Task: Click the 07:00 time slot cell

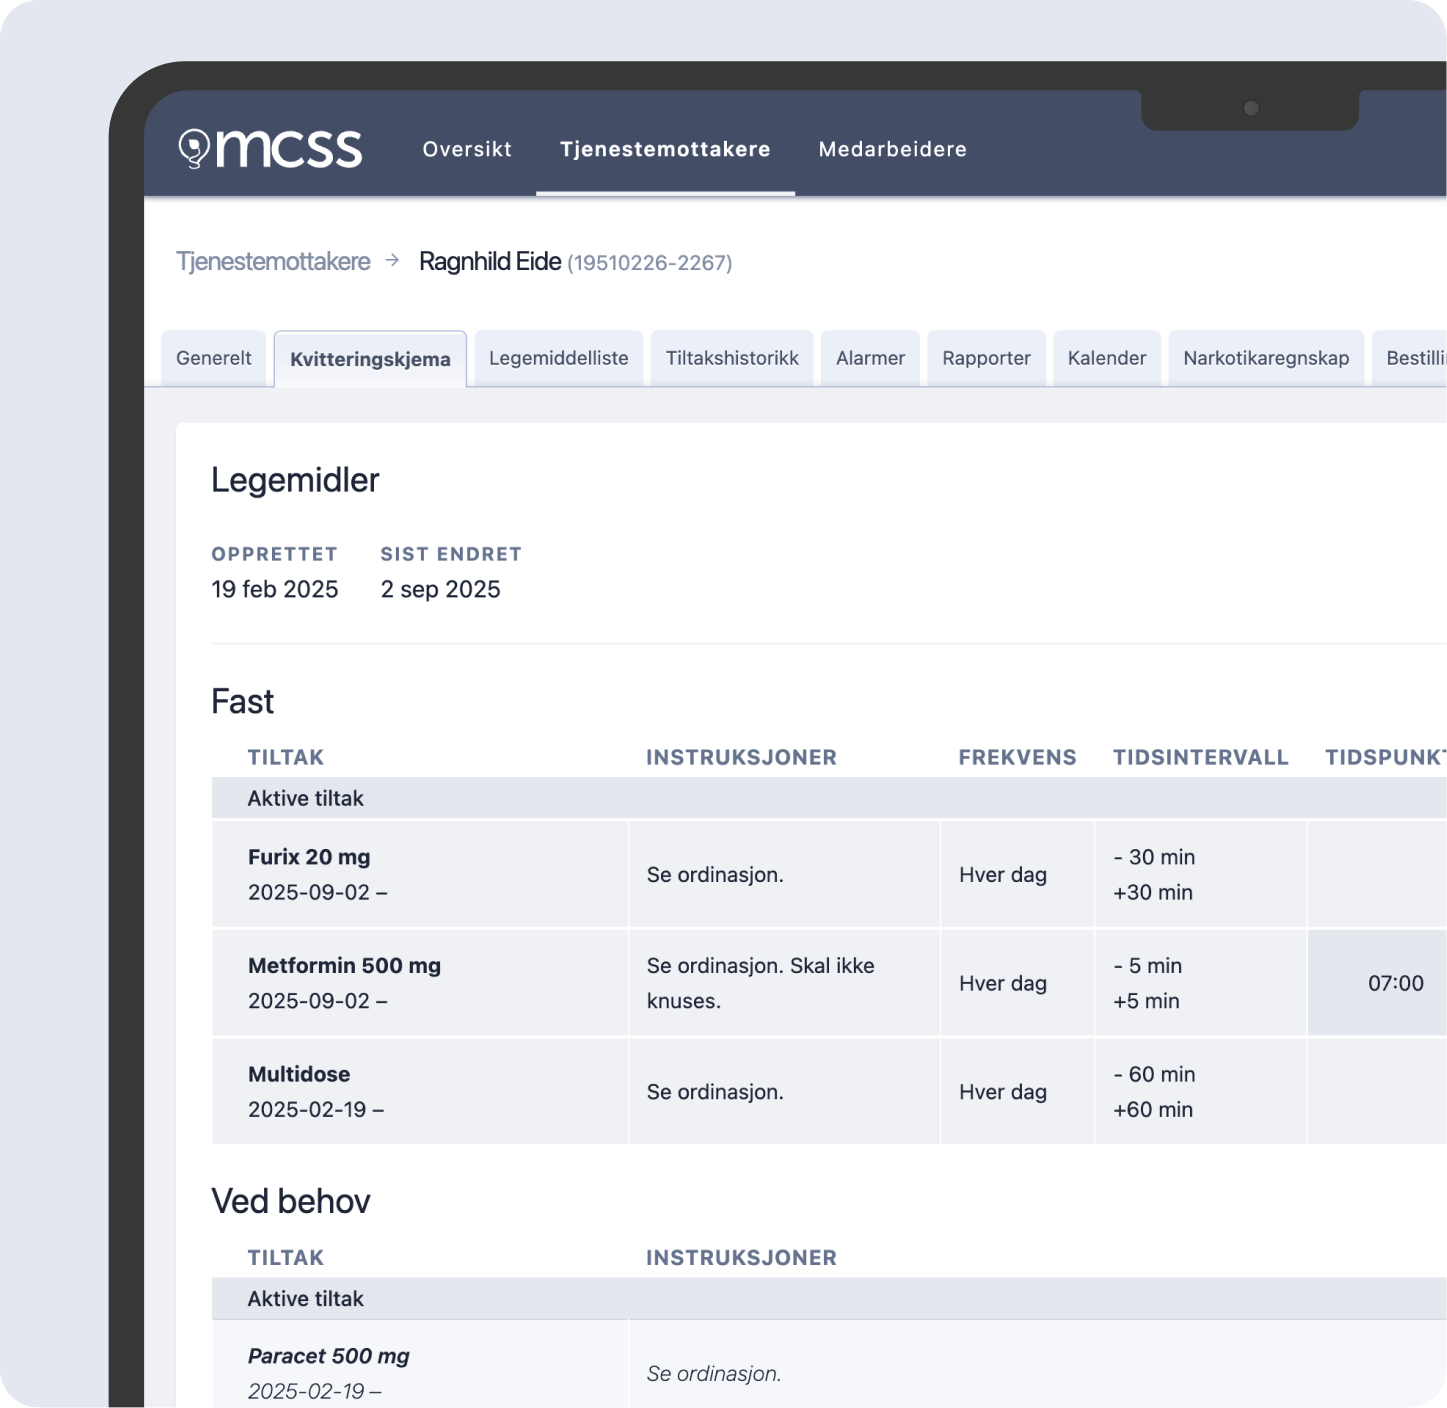Action: [1395, 983]
